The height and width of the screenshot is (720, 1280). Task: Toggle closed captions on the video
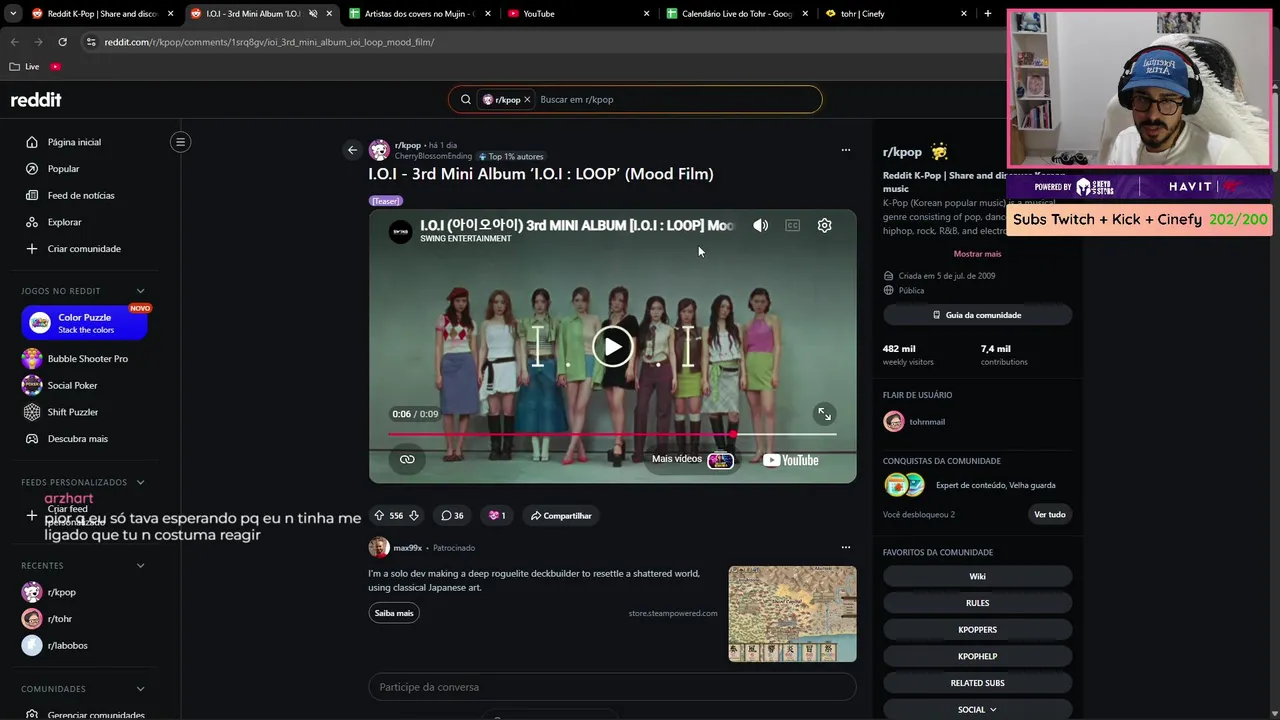click(x=793, y=226)
